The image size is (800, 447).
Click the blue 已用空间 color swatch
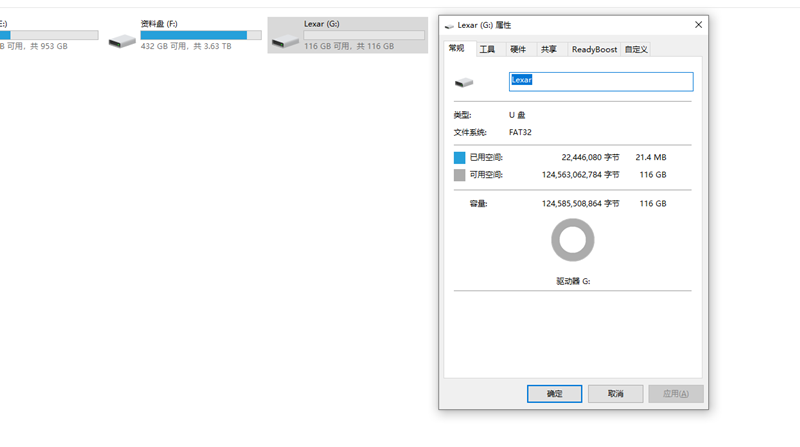pos(459,158)
